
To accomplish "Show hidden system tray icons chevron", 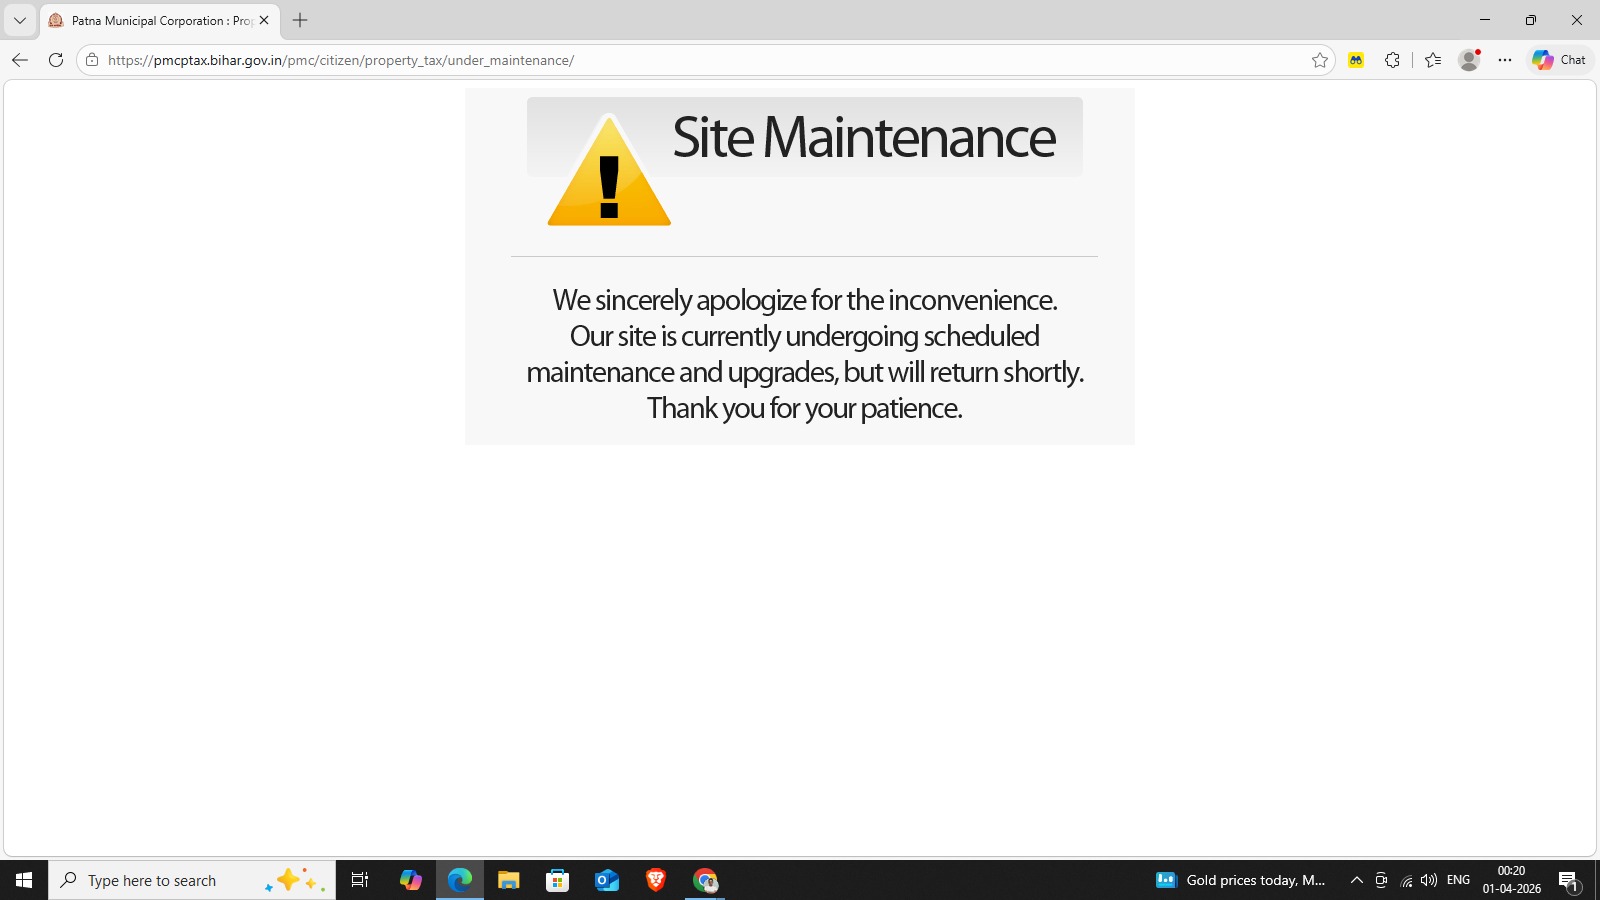I will pyautogui.click(x=1357, y=880).
